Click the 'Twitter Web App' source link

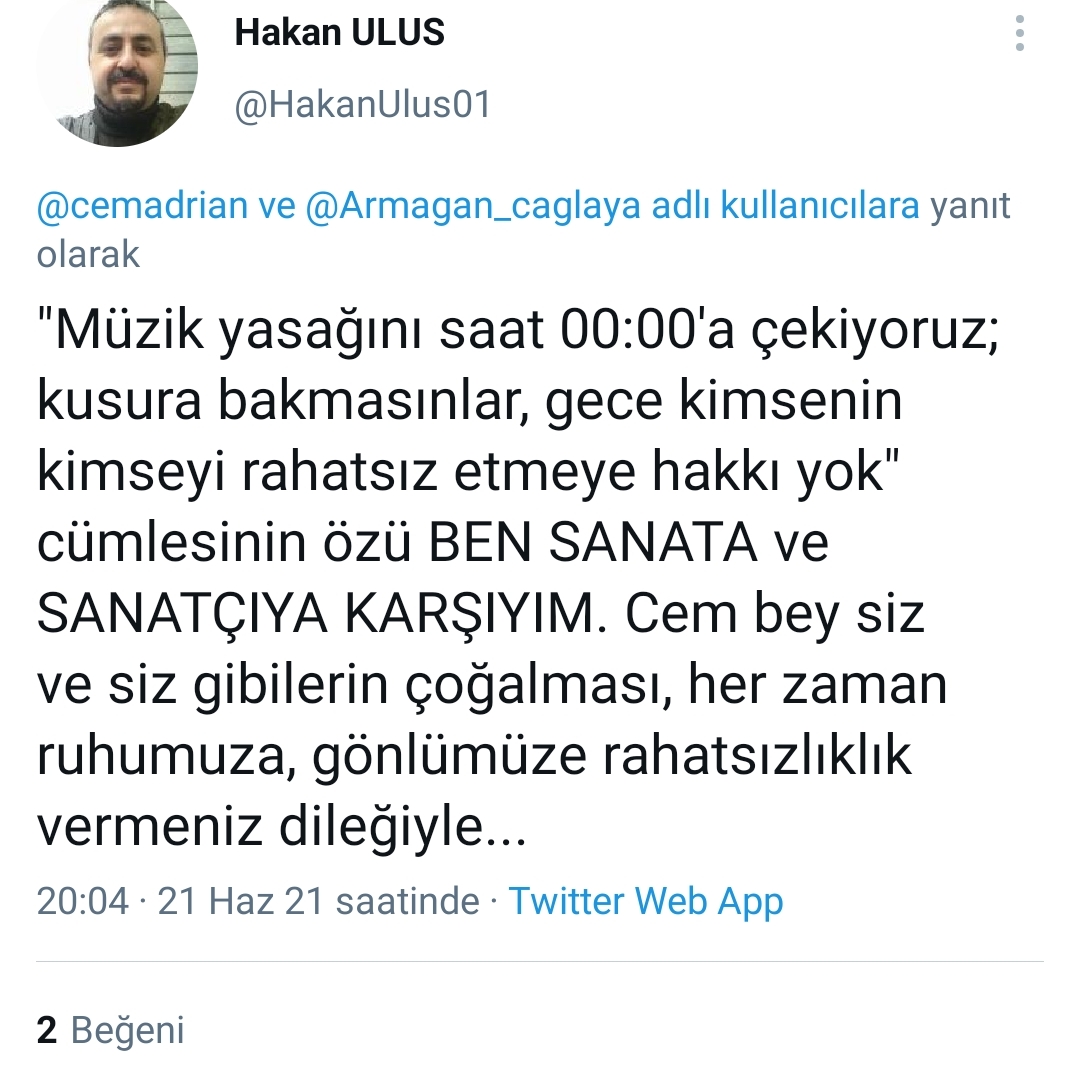[x=646, y=902]
